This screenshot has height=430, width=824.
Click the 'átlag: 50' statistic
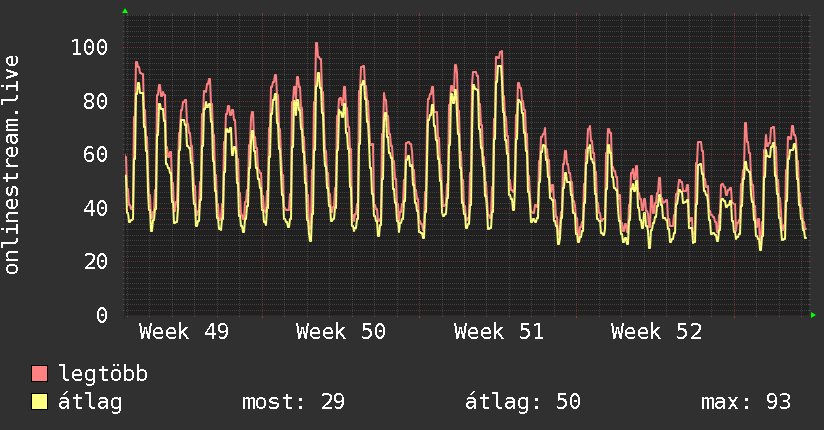[523, 402]
